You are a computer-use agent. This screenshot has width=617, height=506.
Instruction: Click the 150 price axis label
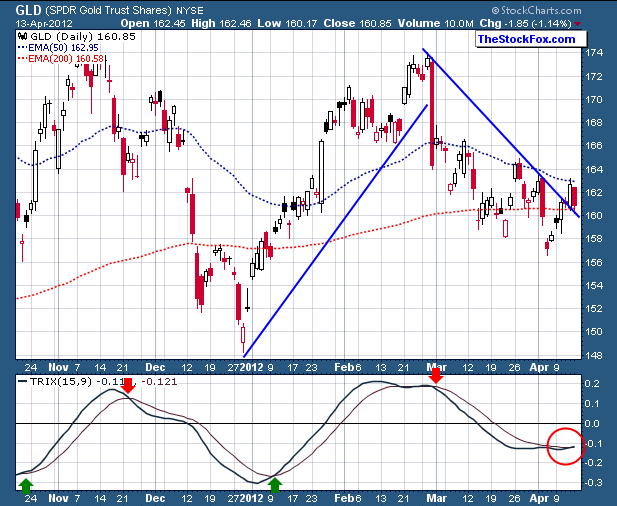[595, 332]
